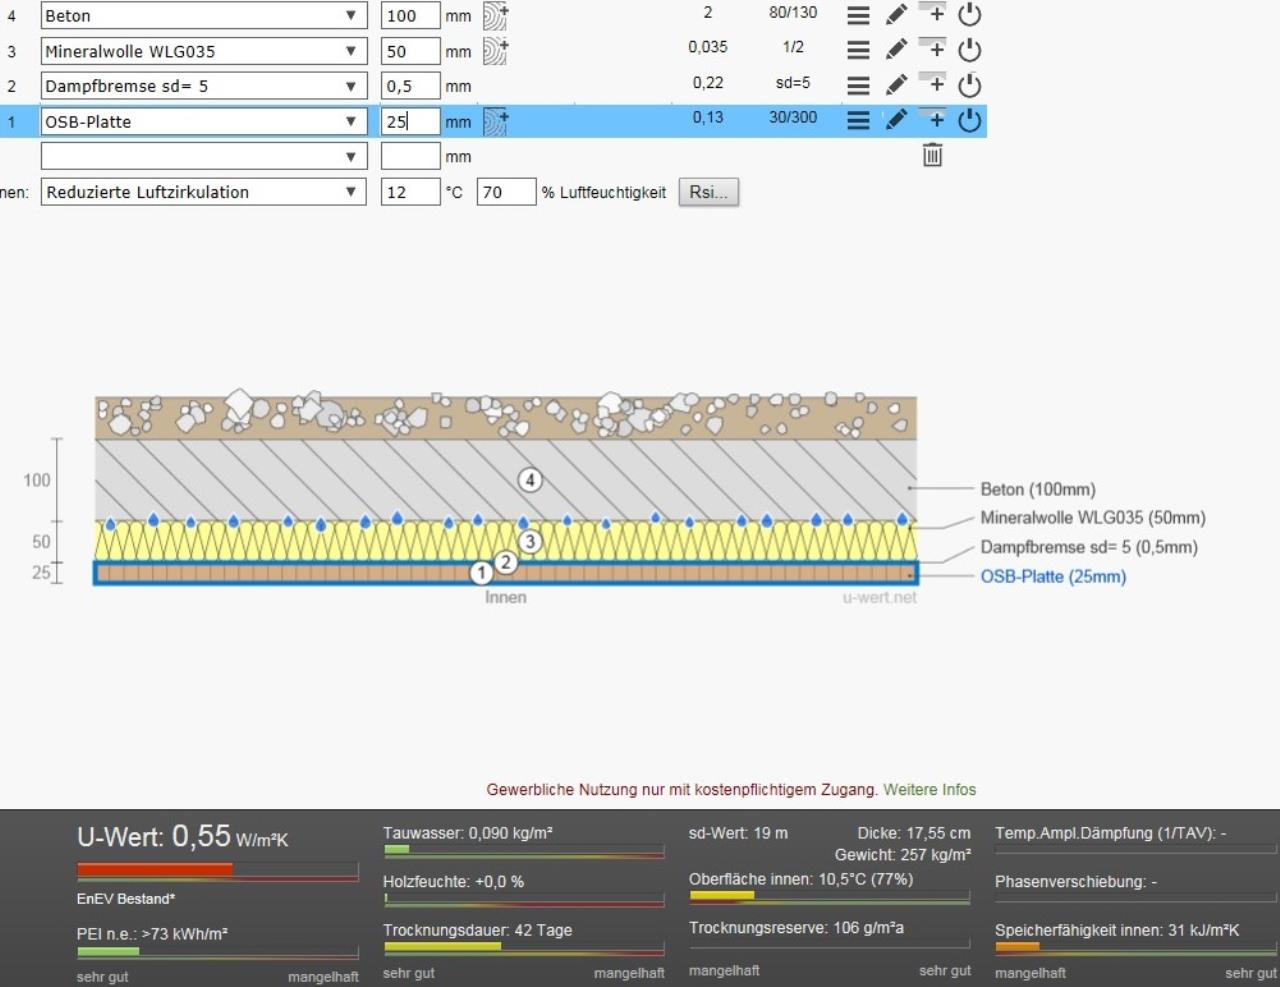Image resolution: width=1280 pixels, height=987 pixels.
Task: Click the Mineralwolle WLG035 (50mm) diagram label
Action: 1092,518
